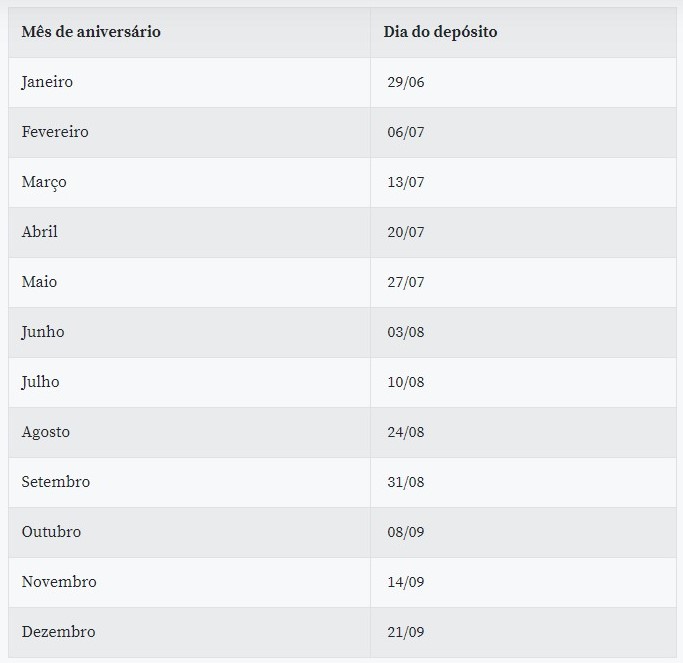Click the Fevereiro month cell
This screenshot has height=663, width=683.
click(x=55, y=132)
